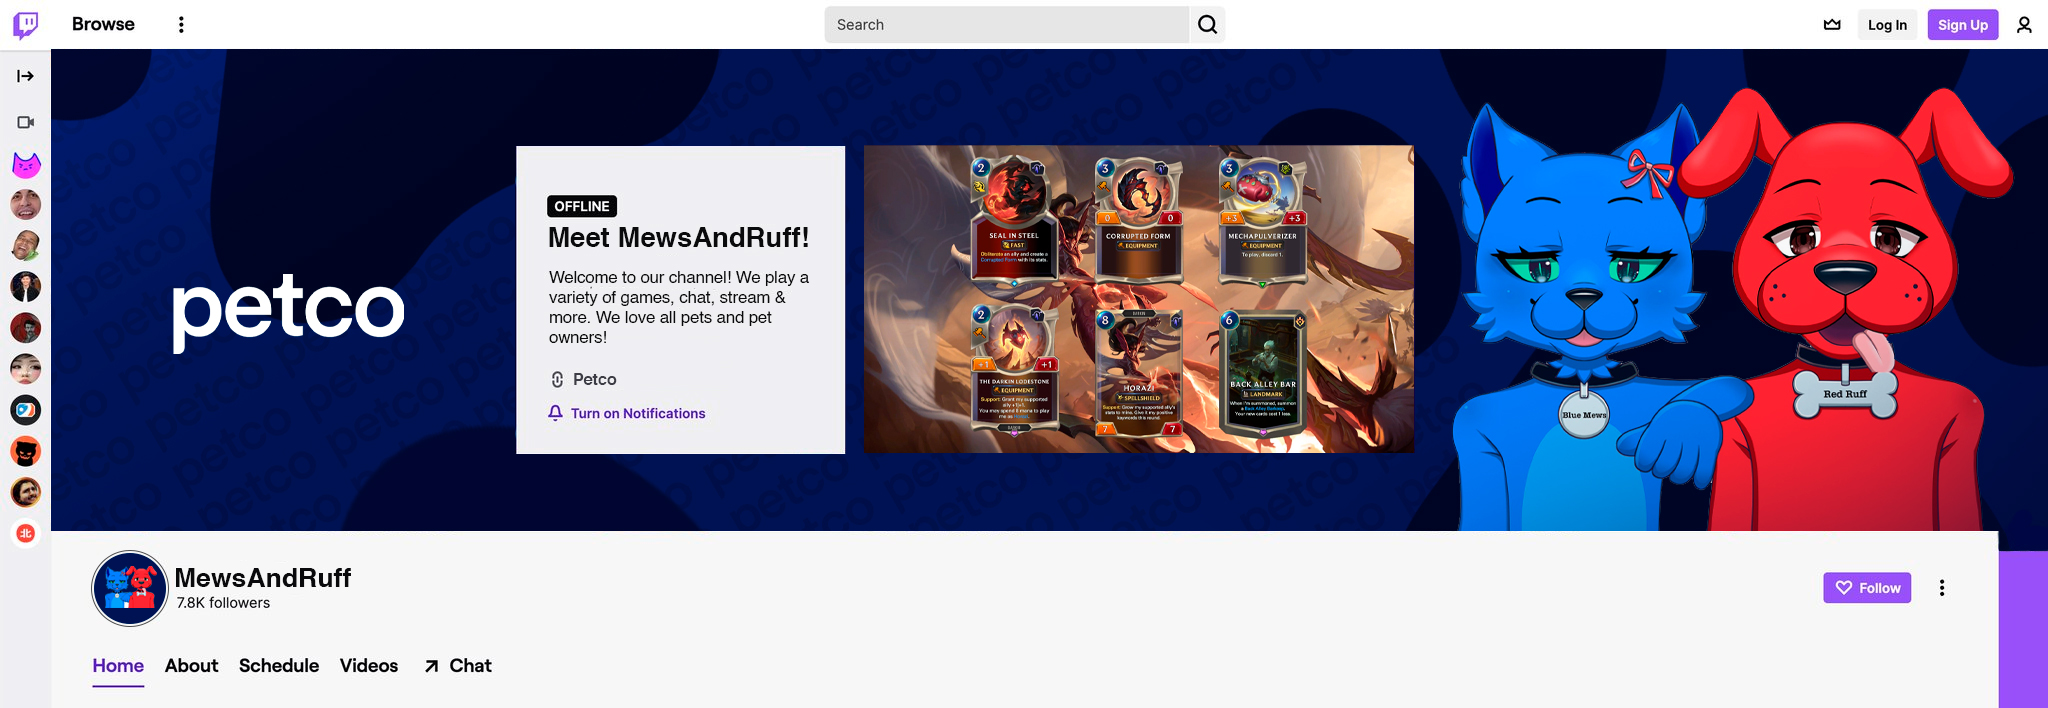
Task: Click the 7.8K followers text
Action: [x=223, y=603]
